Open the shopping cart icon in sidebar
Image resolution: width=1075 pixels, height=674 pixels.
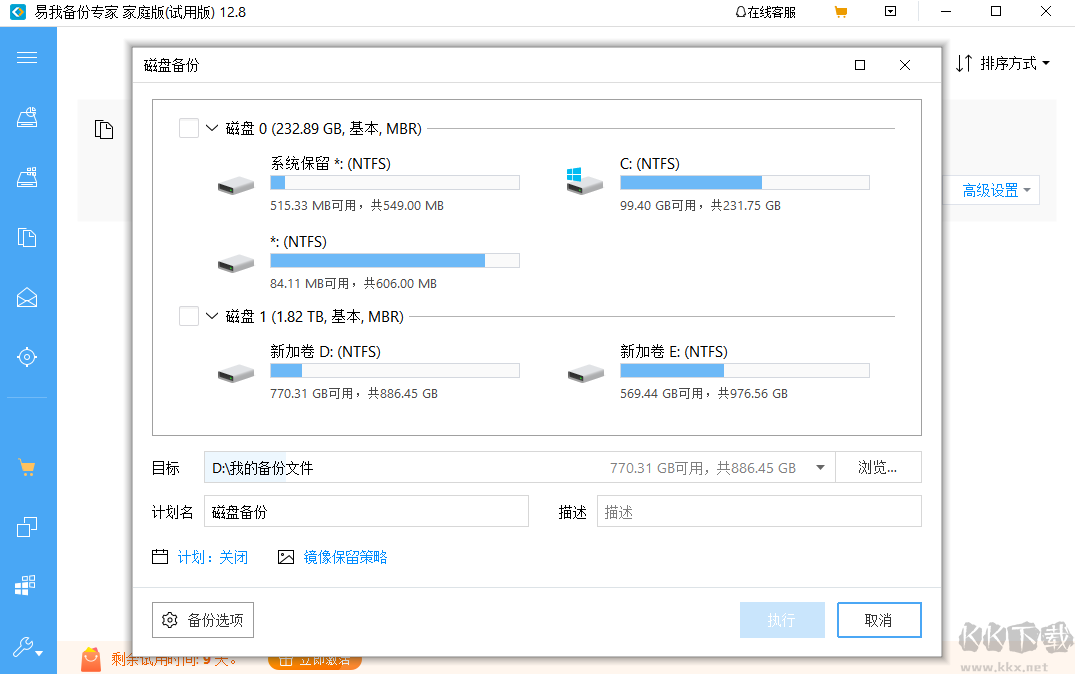point(27,467)
